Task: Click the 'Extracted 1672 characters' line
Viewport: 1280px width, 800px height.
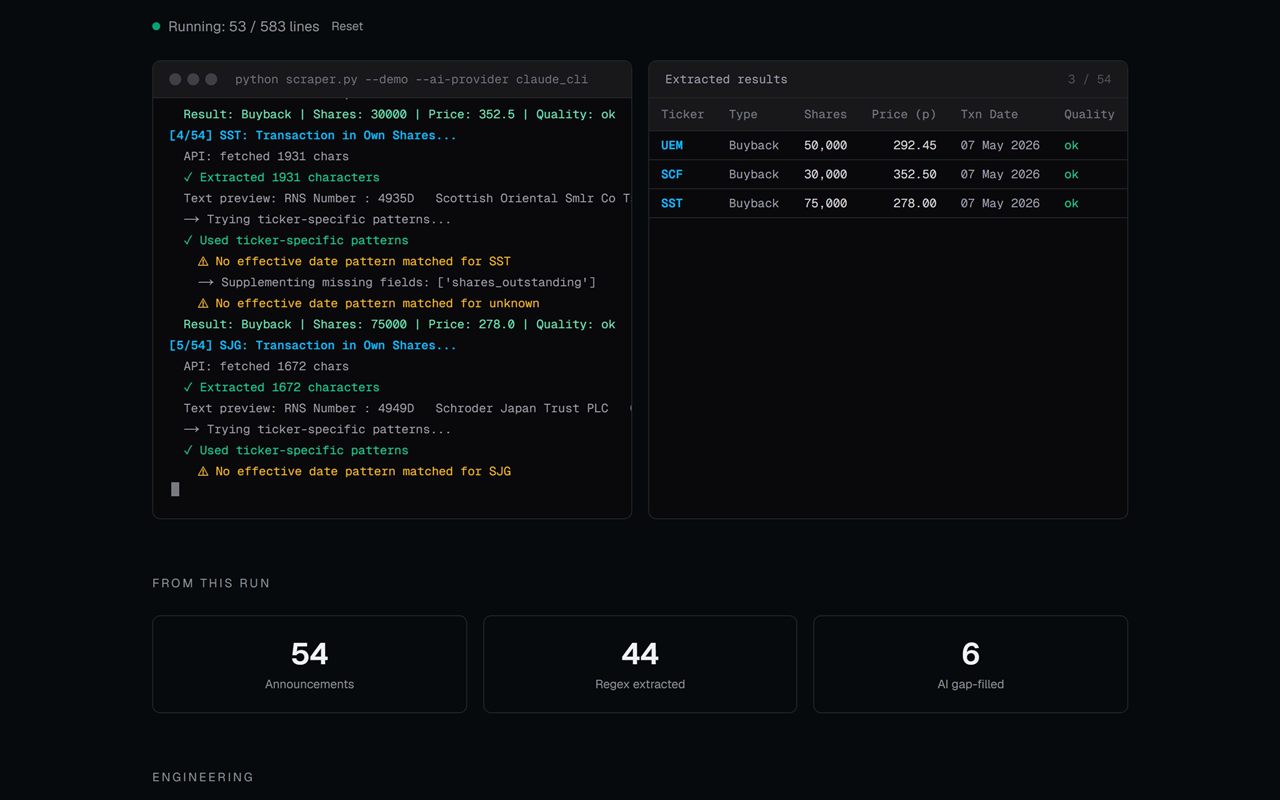Action: pos(281,387)
